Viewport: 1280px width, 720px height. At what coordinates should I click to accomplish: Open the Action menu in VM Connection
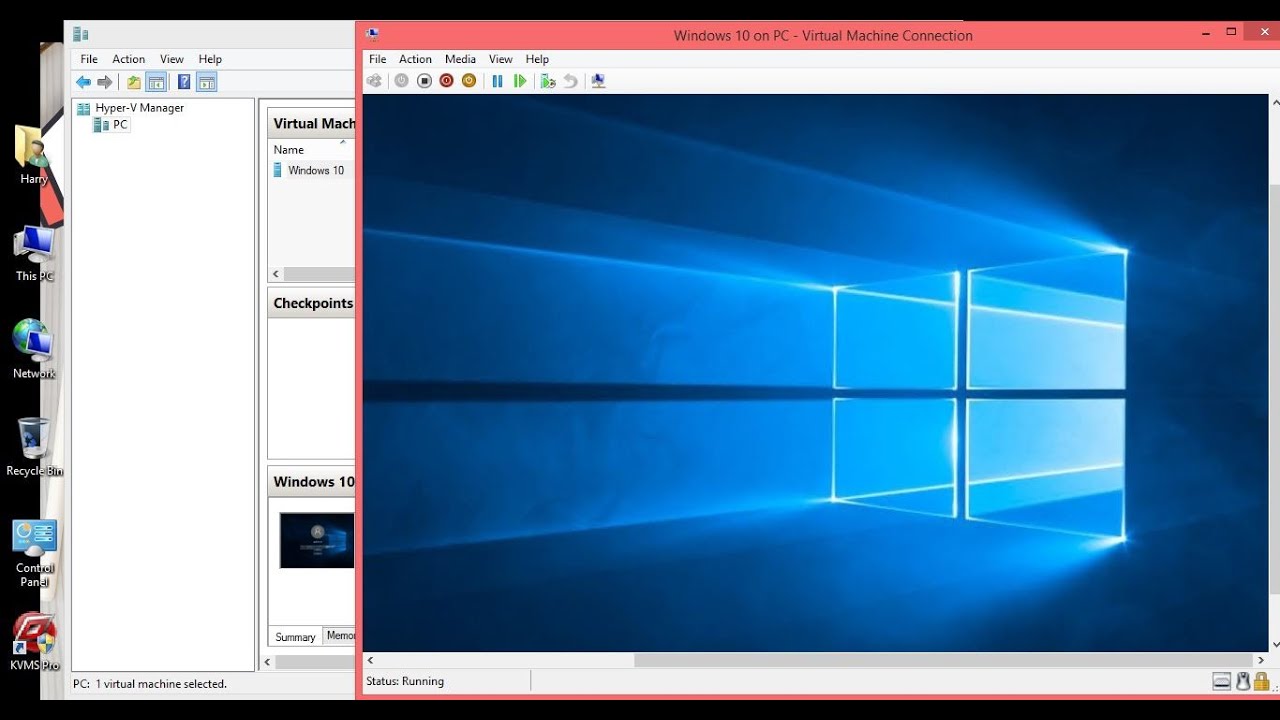click(x=415, y=59)
